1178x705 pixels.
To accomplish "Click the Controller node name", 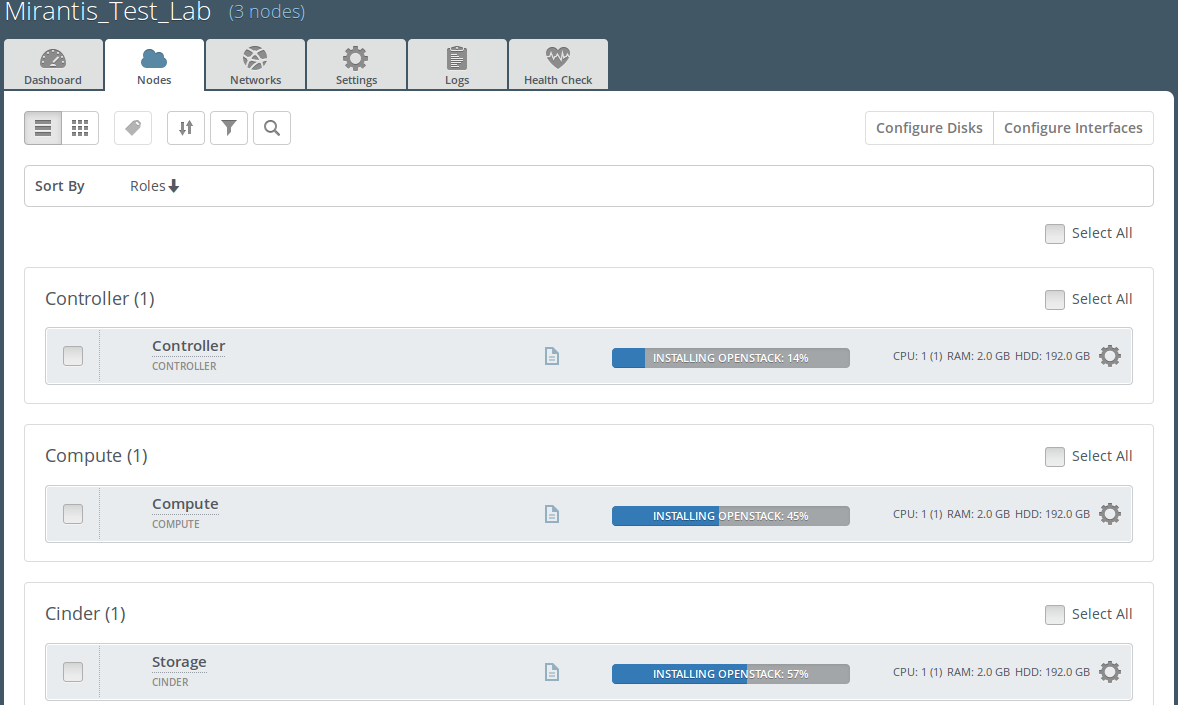I will (x=189, y=346).
